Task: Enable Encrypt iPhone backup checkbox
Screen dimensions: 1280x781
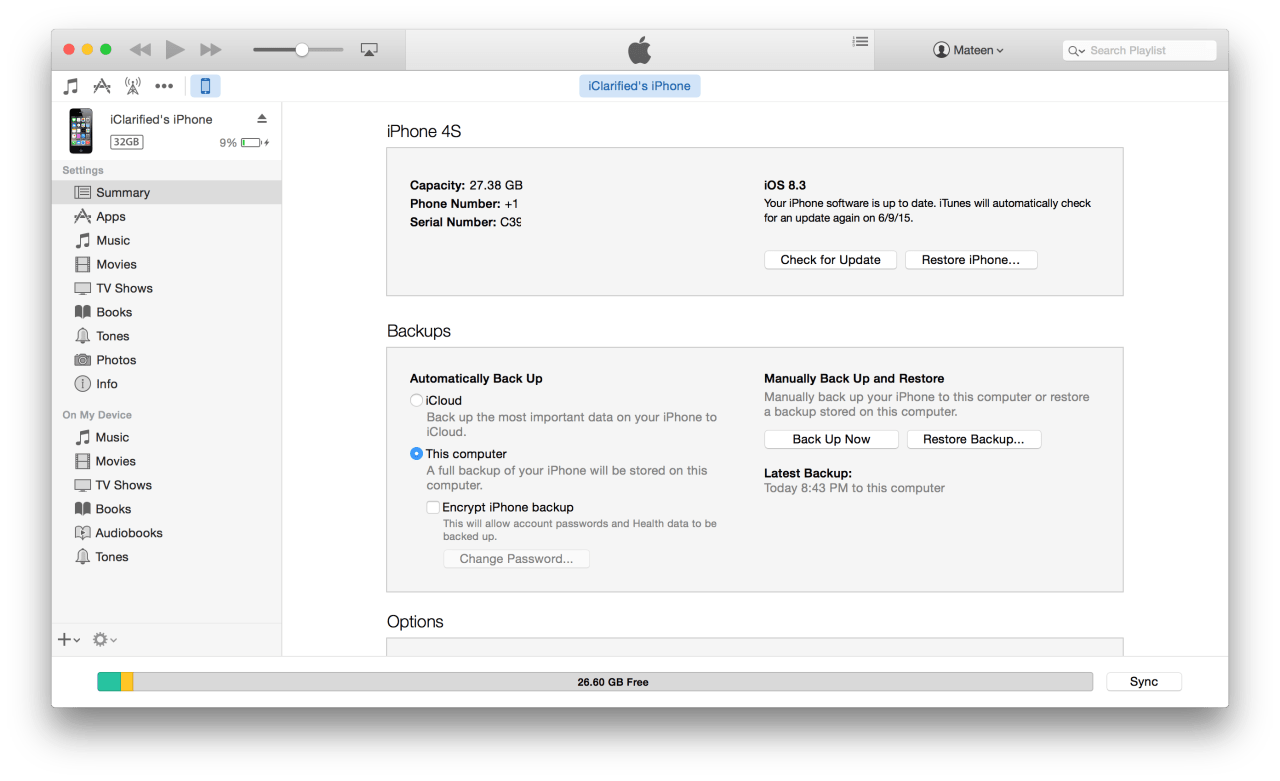Action: [433, 507]
